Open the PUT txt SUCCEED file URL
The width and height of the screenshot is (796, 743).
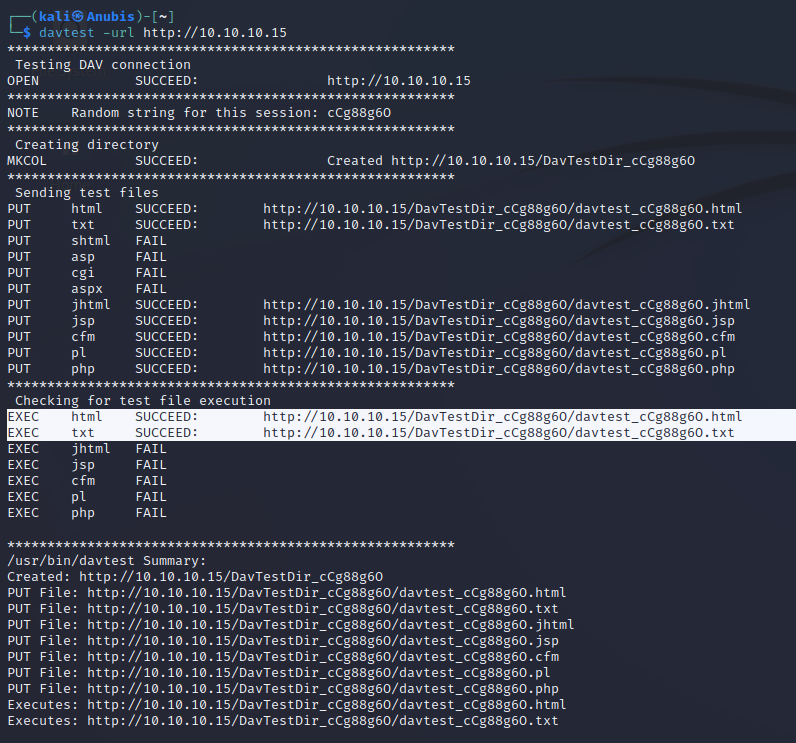(x=498, y=224)
